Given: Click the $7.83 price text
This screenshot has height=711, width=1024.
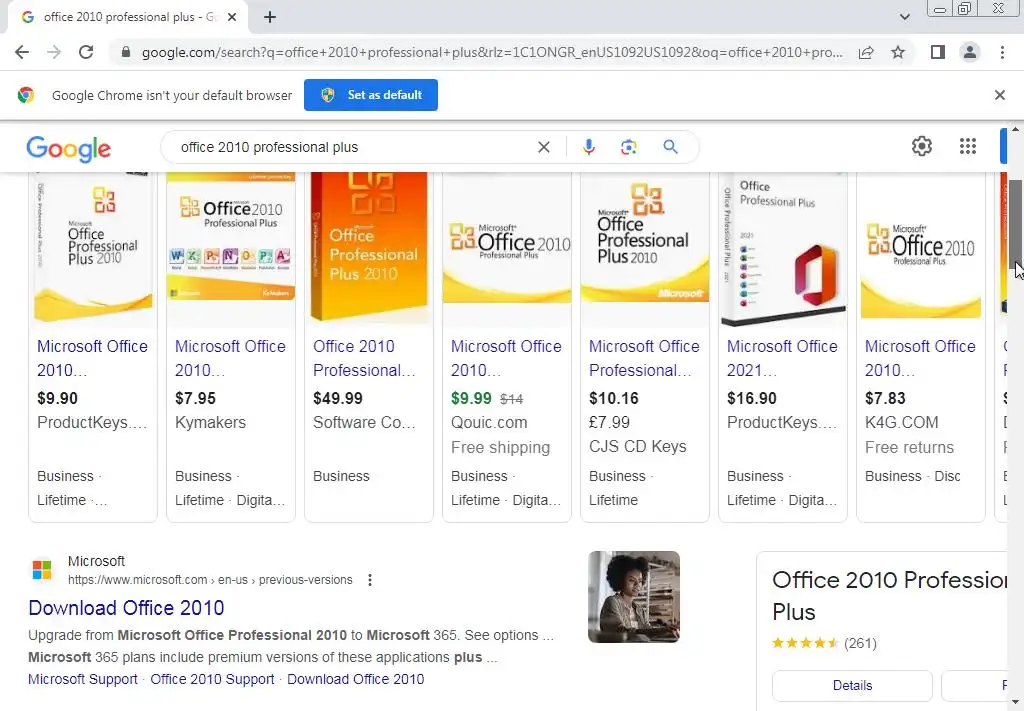Looking at the screenshot, I should tap(885, 398).
